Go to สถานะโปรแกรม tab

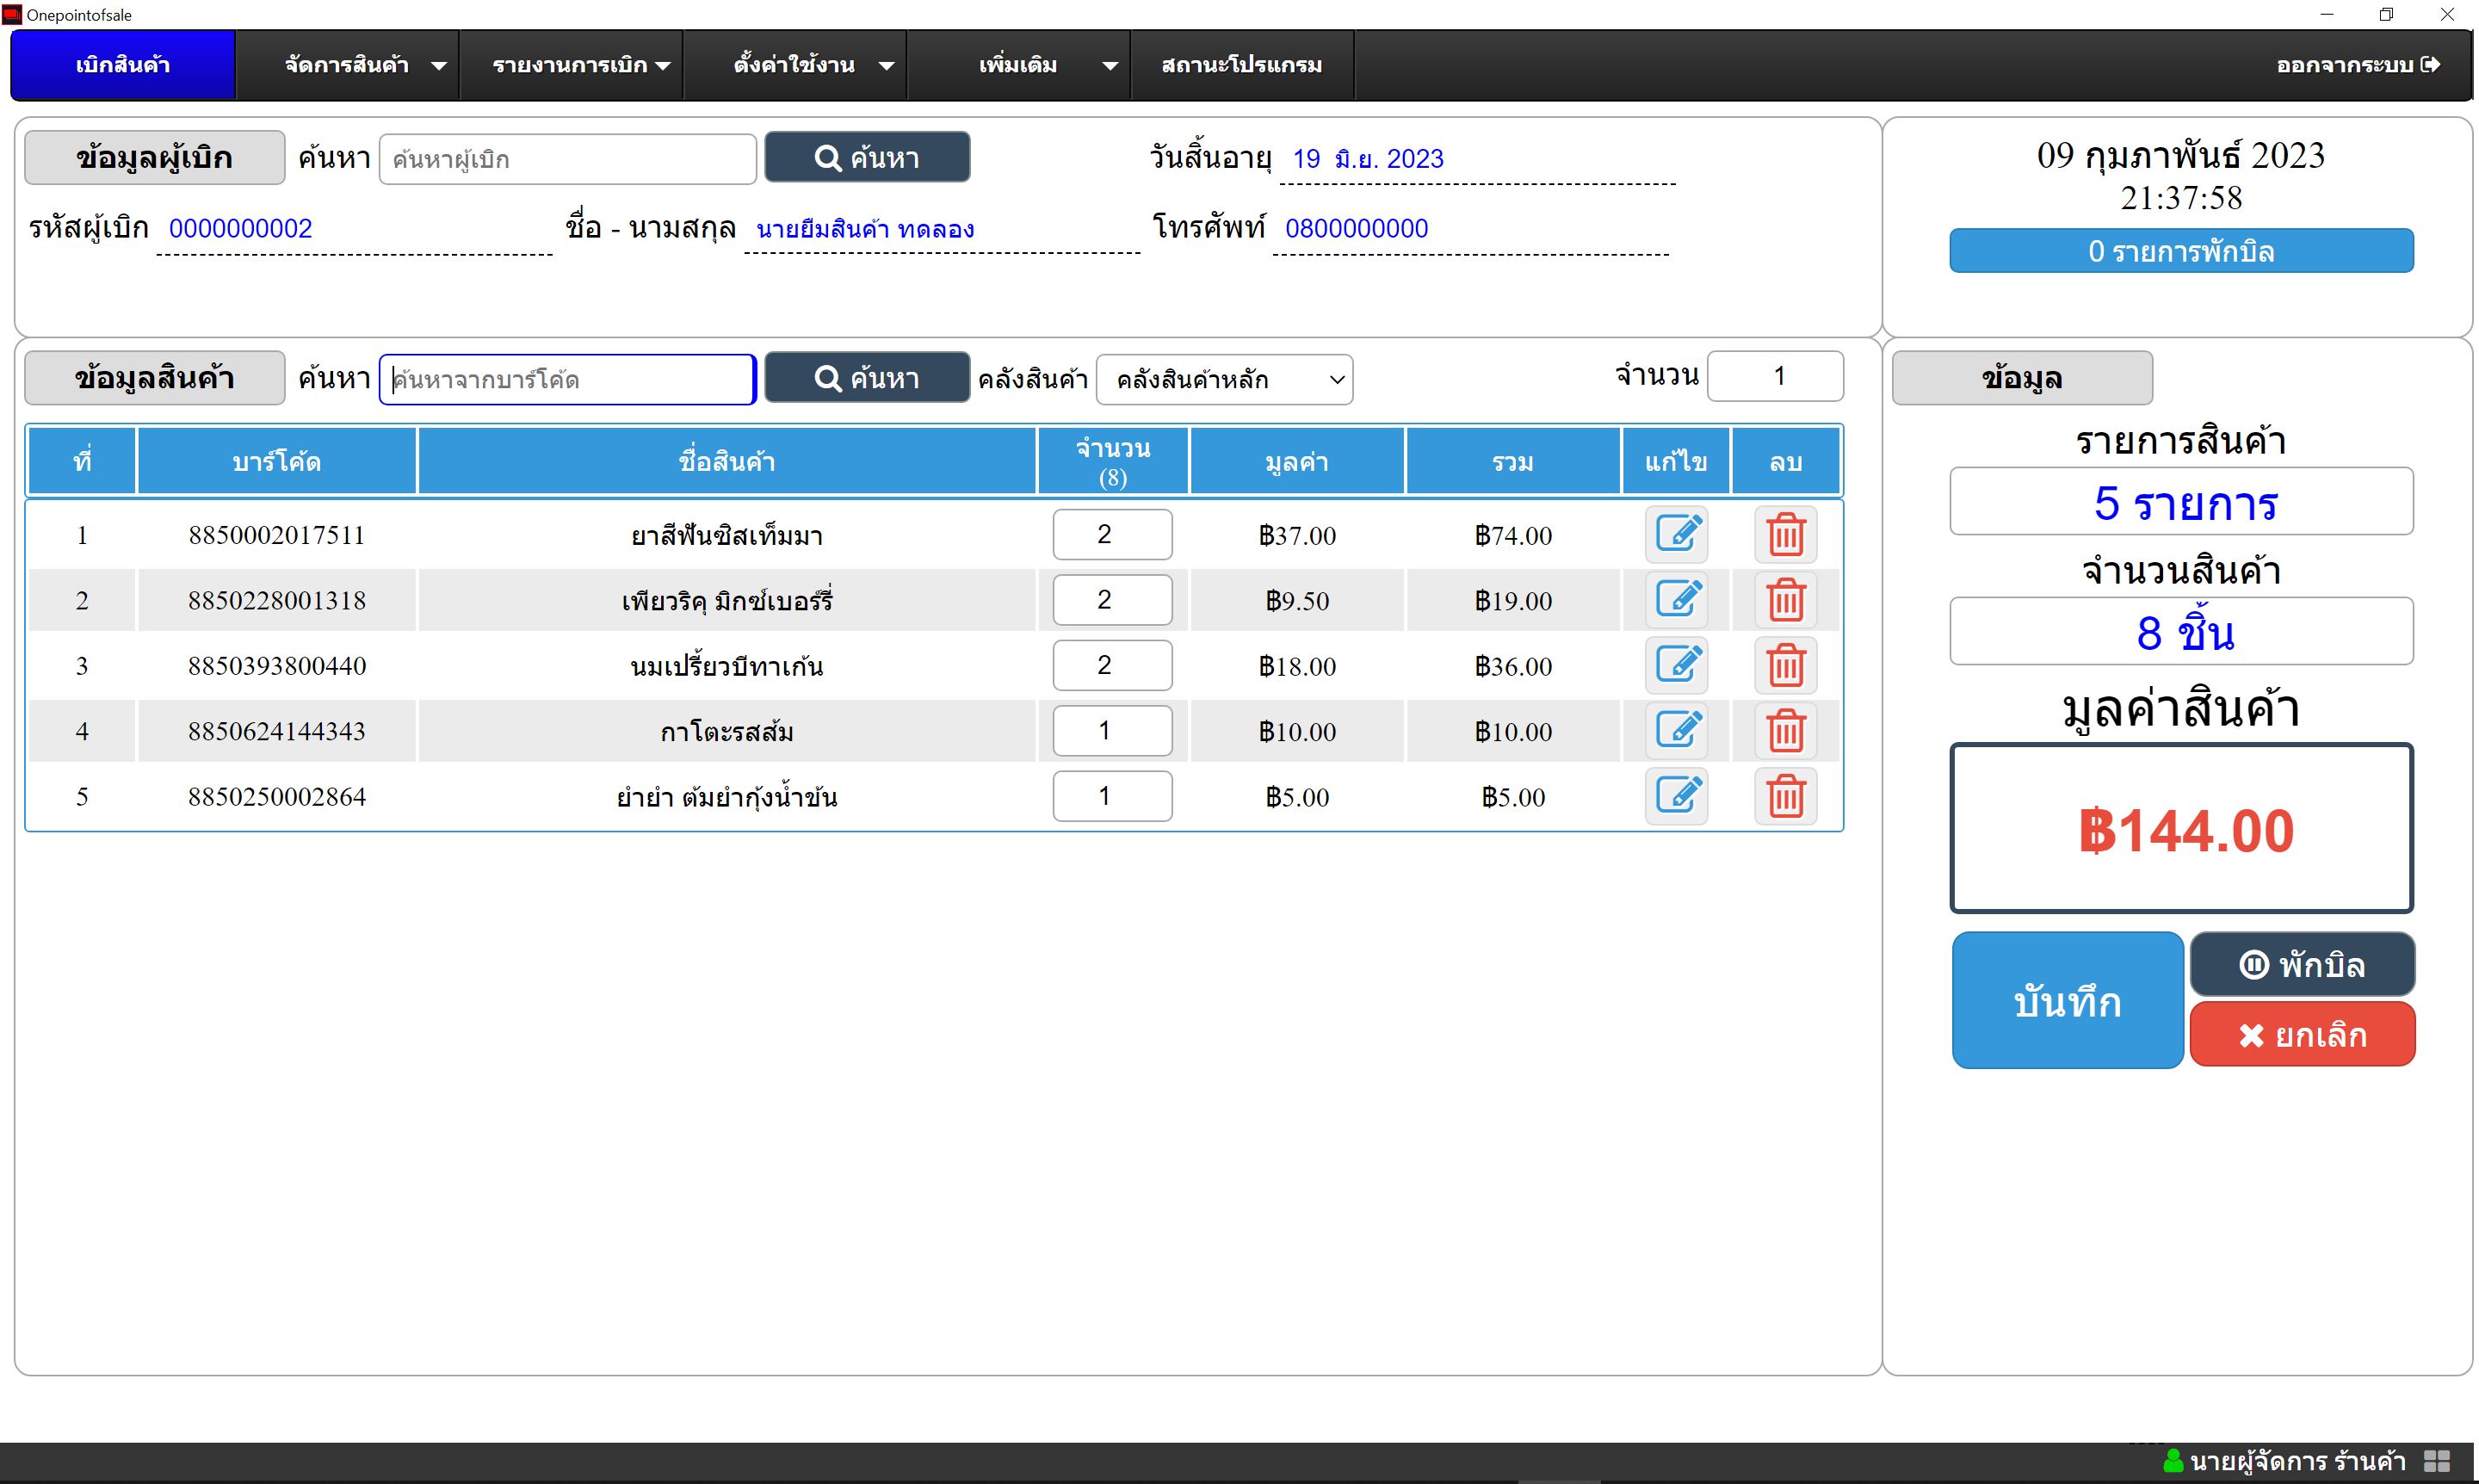1242,65
